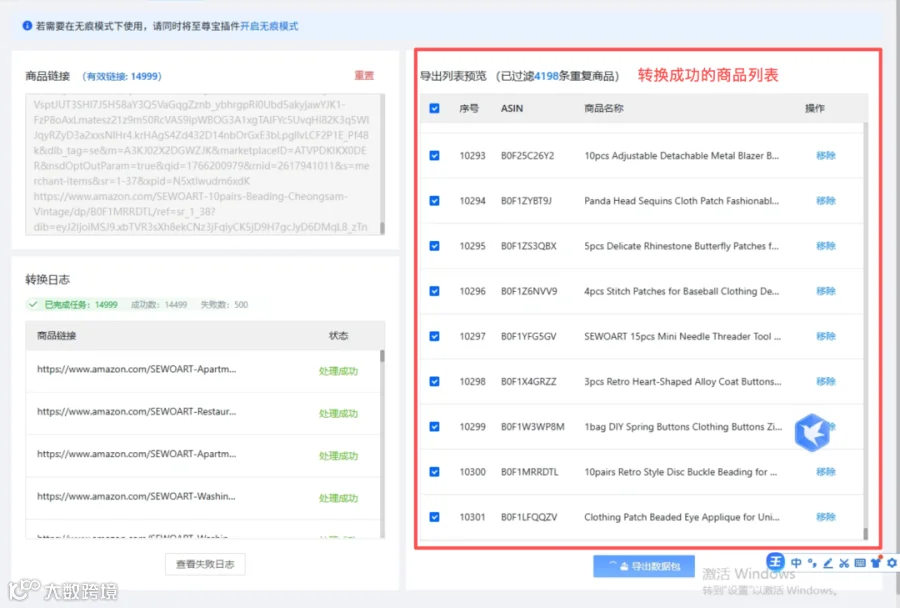Uncheck the checkbox for row 10294
This screenshot has height=608, width=900.
pyautogui.click(x=435, y=200)
